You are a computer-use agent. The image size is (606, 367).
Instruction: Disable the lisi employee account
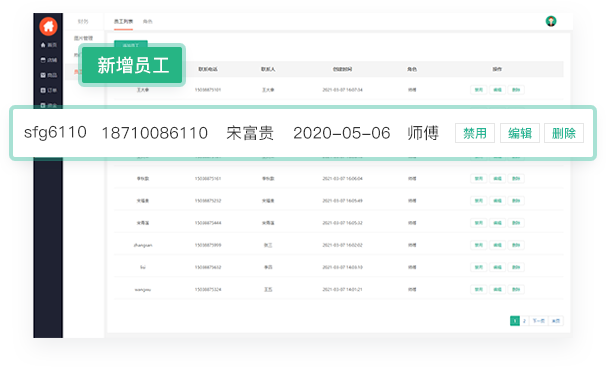coord(478,267)
